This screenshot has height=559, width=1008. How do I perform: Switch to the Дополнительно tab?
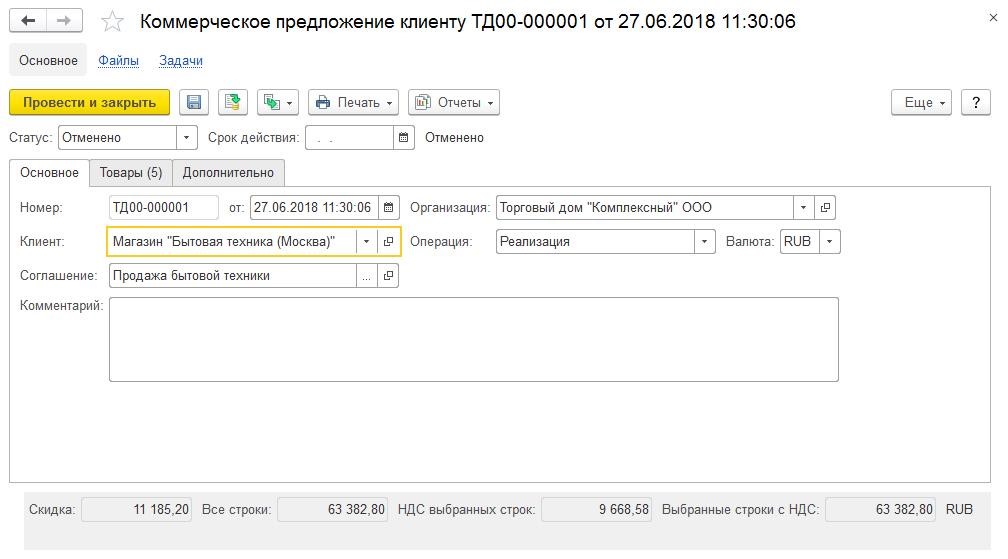228,173
